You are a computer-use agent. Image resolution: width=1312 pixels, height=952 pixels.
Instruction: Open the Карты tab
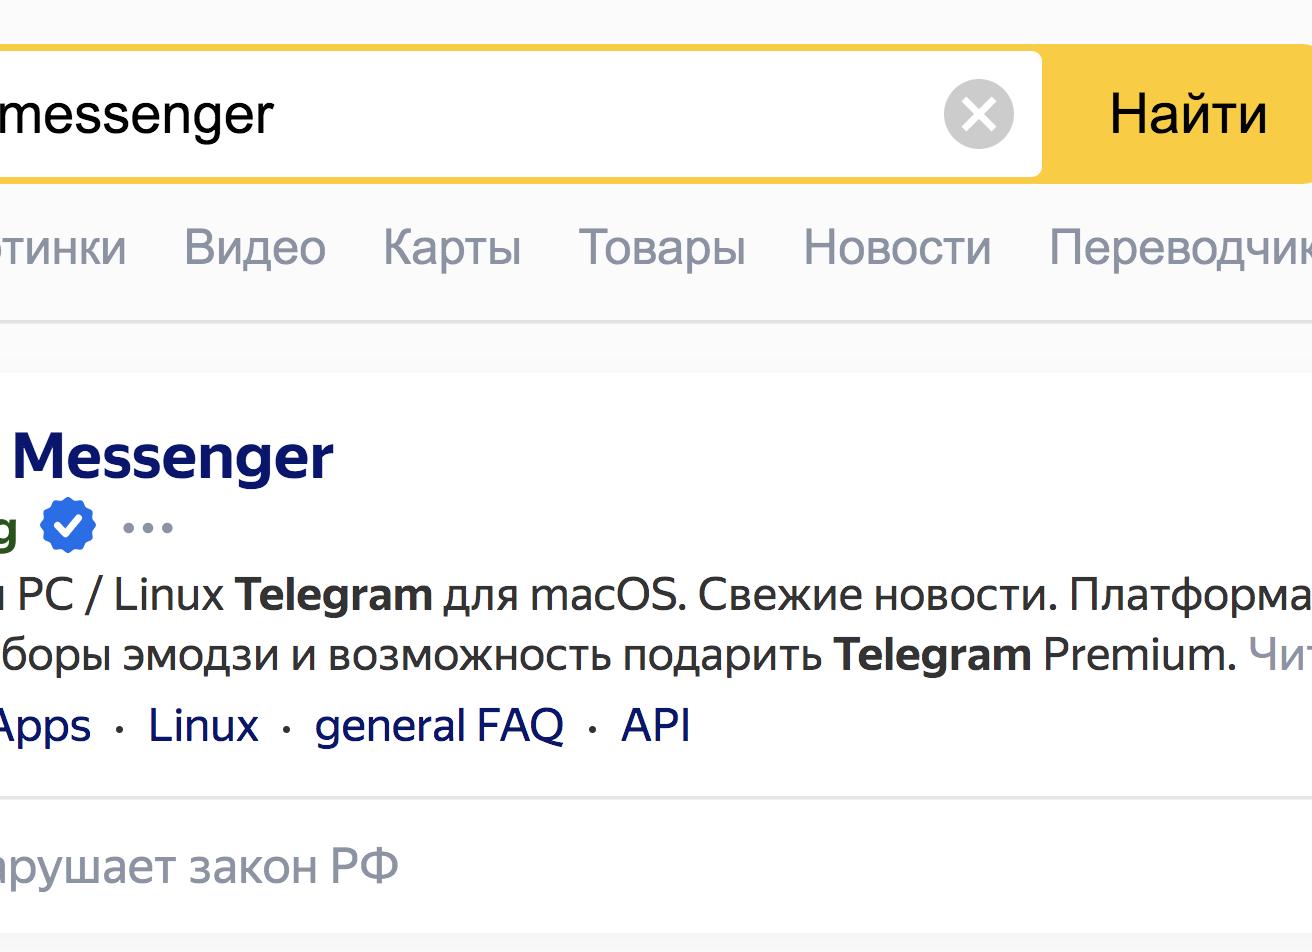(x=452, y=247)
